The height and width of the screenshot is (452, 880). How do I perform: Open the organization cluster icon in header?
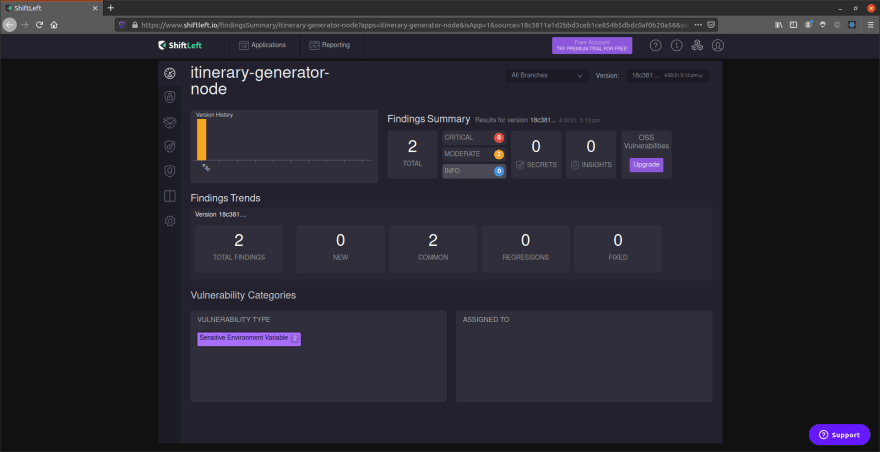tap(697, 45)
